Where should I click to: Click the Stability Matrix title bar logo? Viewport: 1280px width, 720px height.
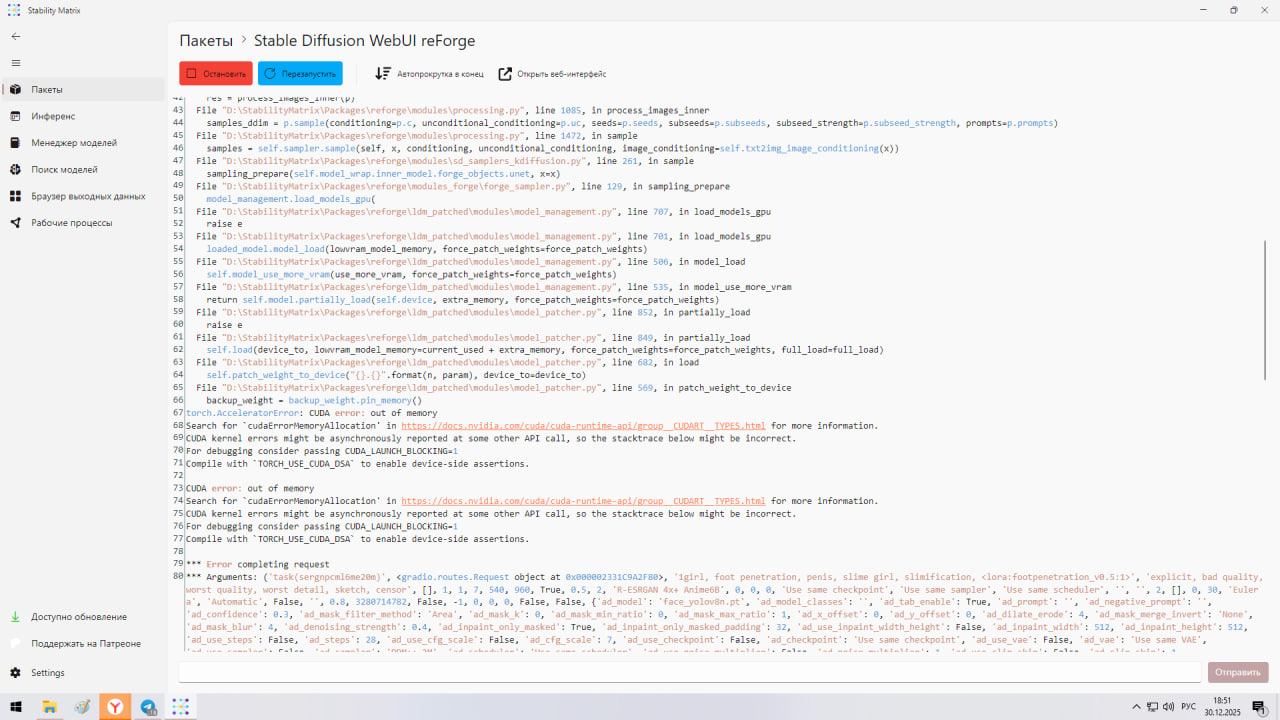(x=14, y=10)
